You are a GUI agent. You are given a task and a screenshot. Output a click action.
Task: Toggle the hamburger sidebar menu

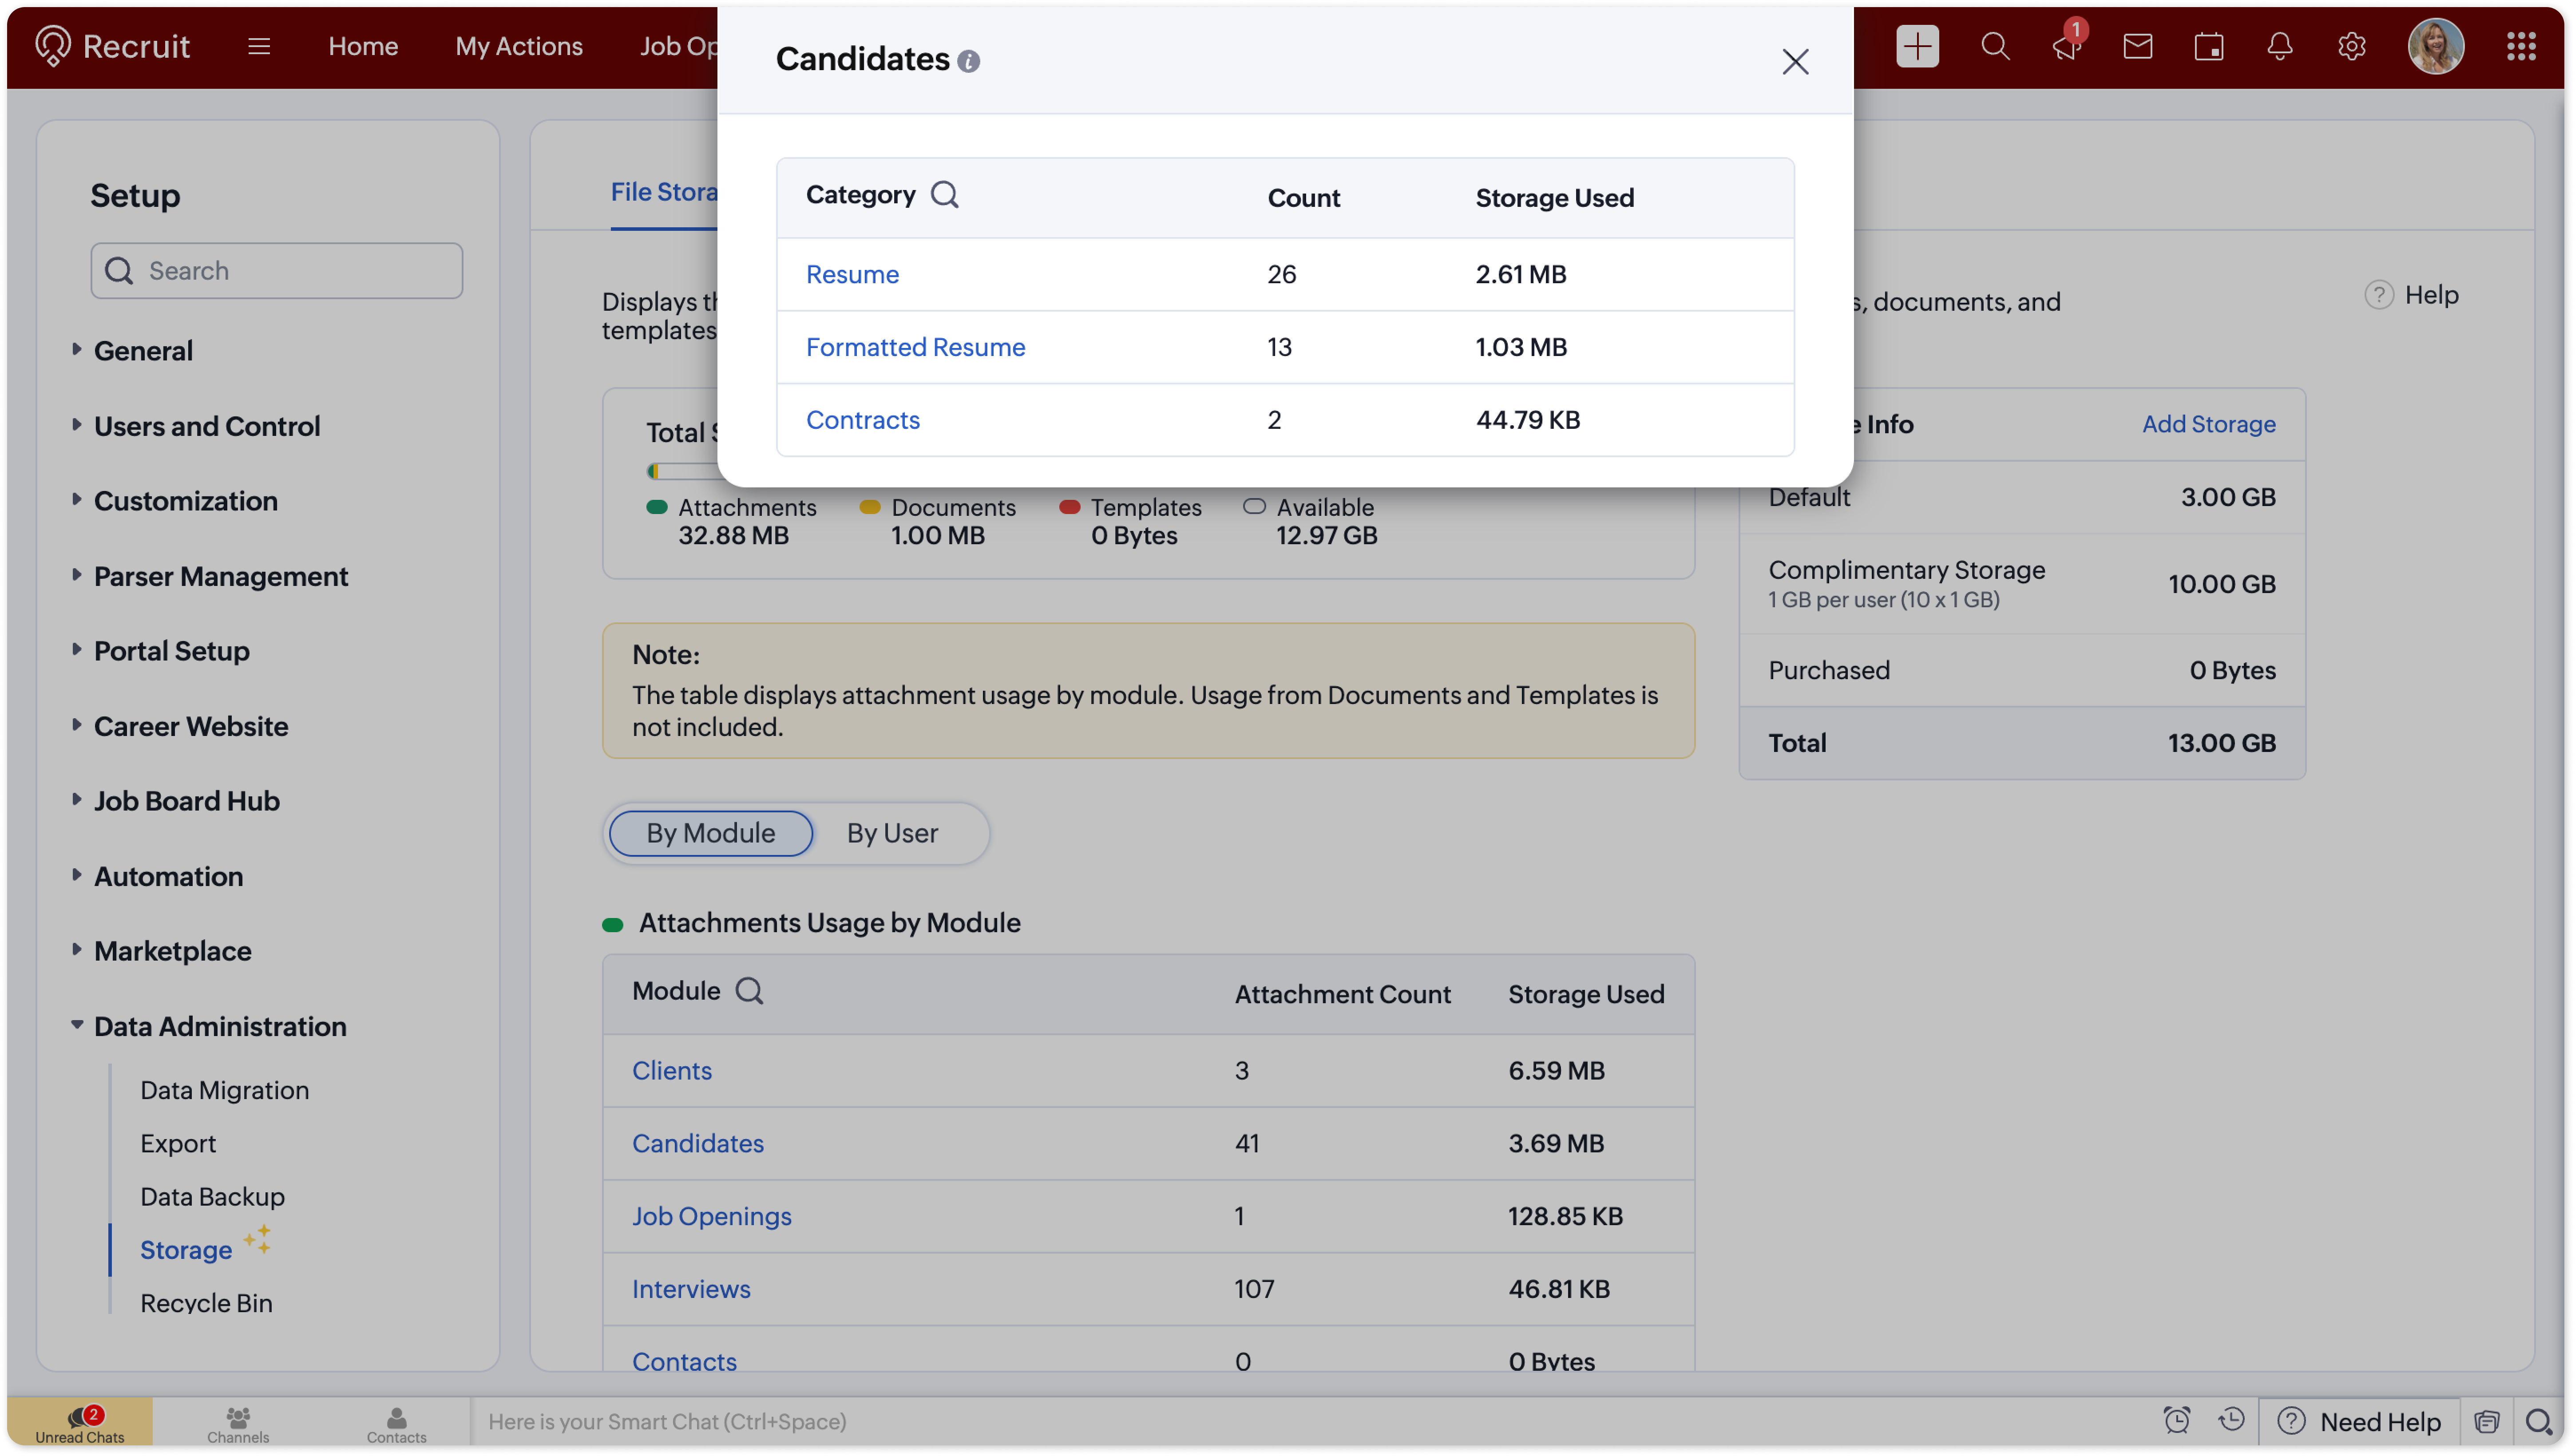259,46
